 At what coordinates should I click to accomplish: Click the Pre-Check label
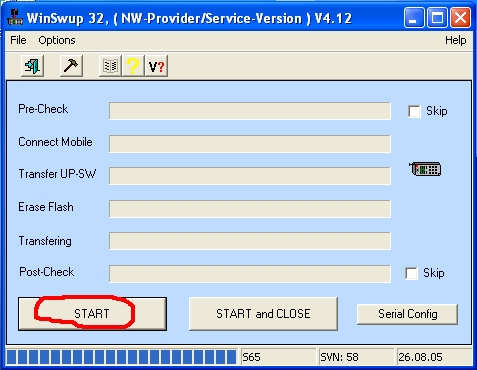tap(43, 109)
